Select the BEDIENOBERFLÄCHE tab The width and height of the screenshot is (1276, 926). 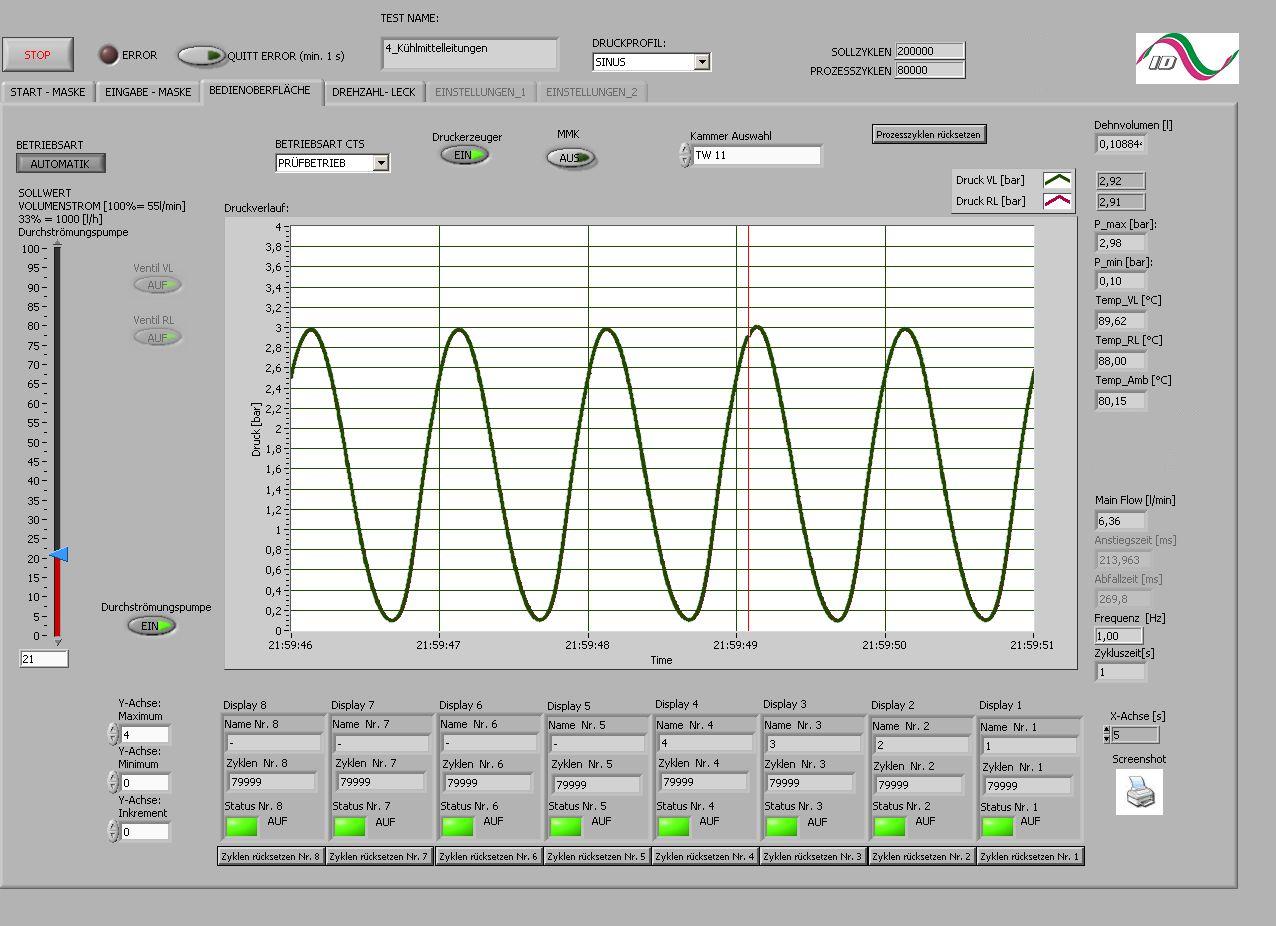pyautogui.click(x=260, y=90)
